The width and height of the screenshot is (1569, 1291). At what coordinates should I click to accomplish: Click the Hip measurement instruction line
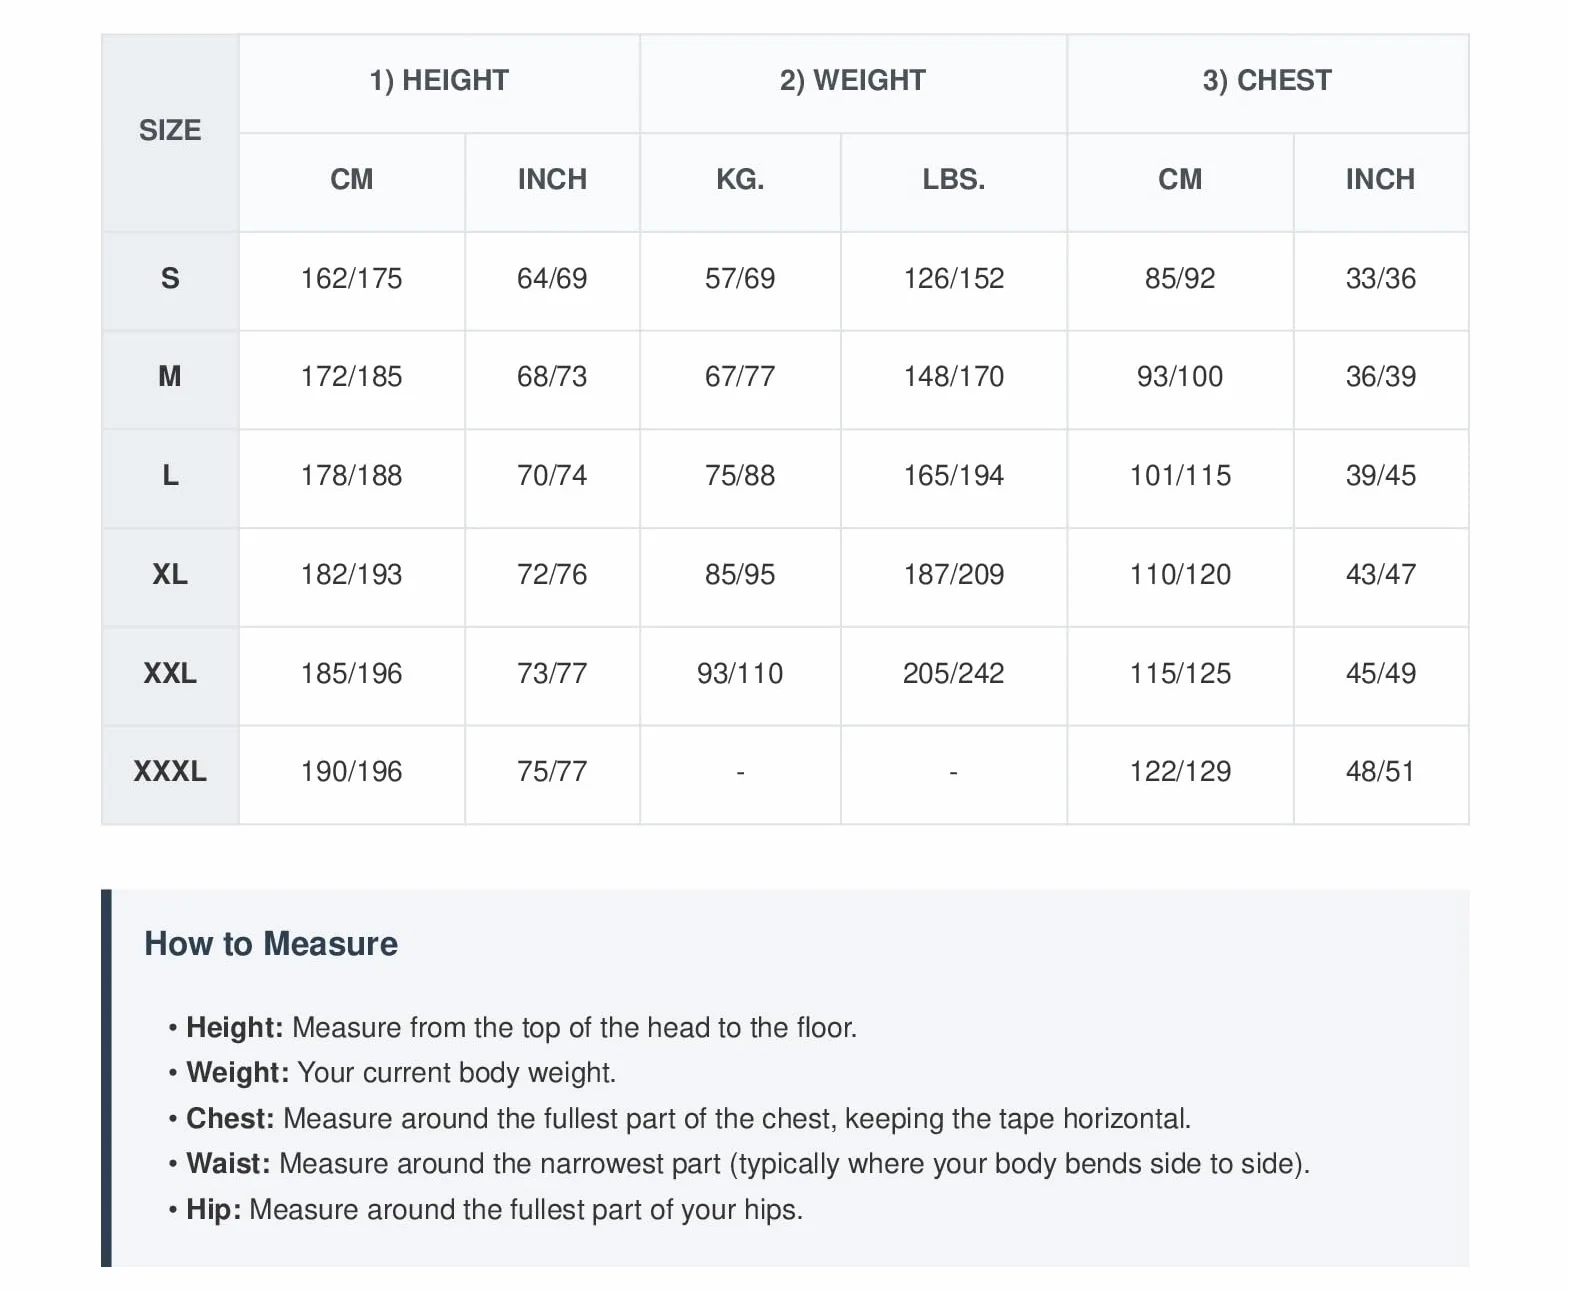pos(486,1211)
